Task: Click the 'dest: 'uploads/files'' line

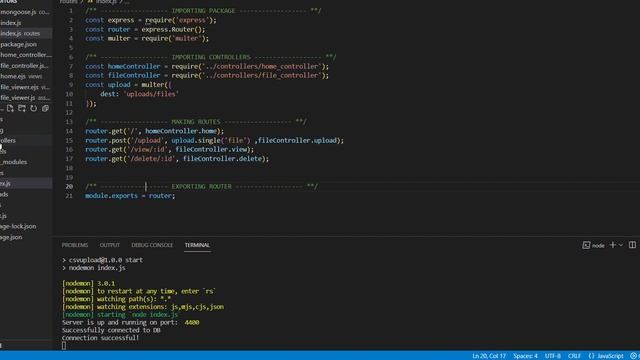Action: pos(139,94)
